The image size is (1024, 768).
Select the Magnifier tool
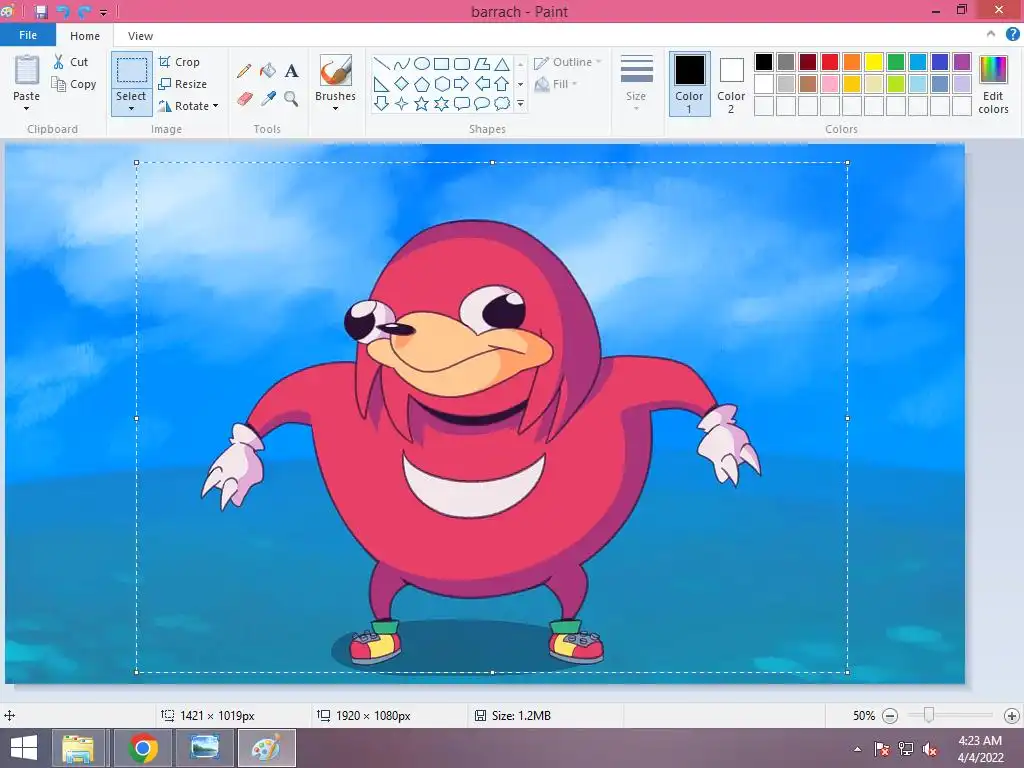pos(291,99)
